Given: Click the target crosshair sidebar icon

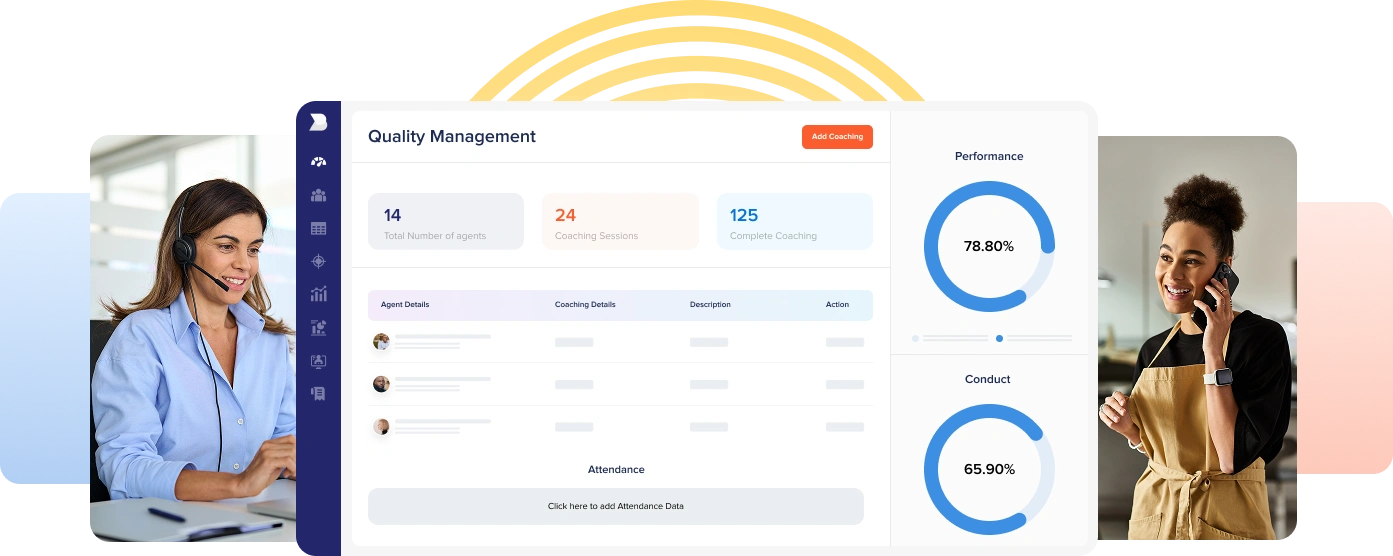Looking at the screenshot, I should tap(318, 261).
